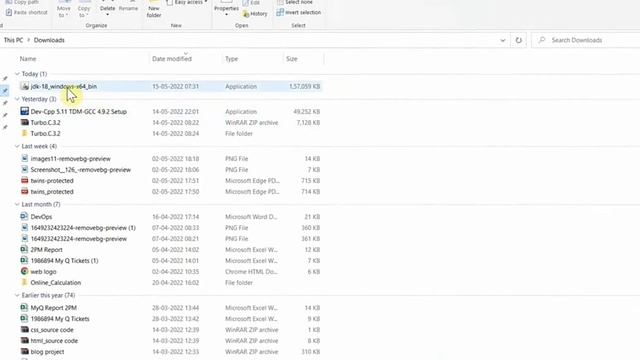Screen dimensions: 640x360
Task: Click the Paste shortcut icon
Action: tap(9, 12)
